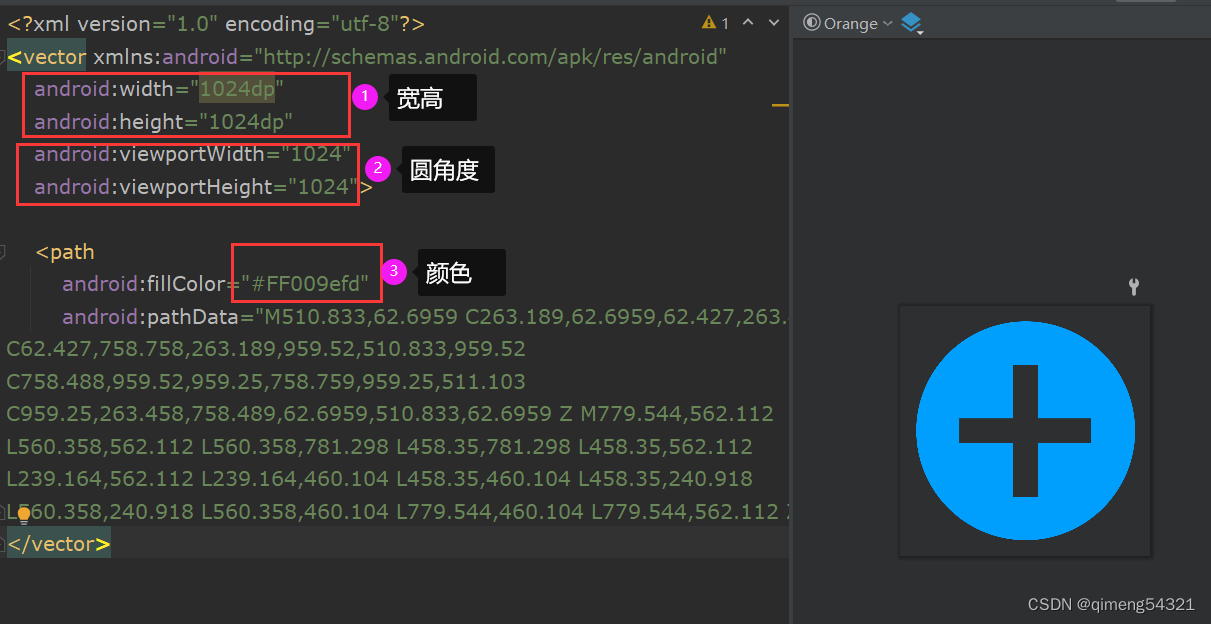This screenshot has height=624, width=1211.
Task: Click the yellow warning stripe in scrollbar gutter
Action: pos(780,104)
